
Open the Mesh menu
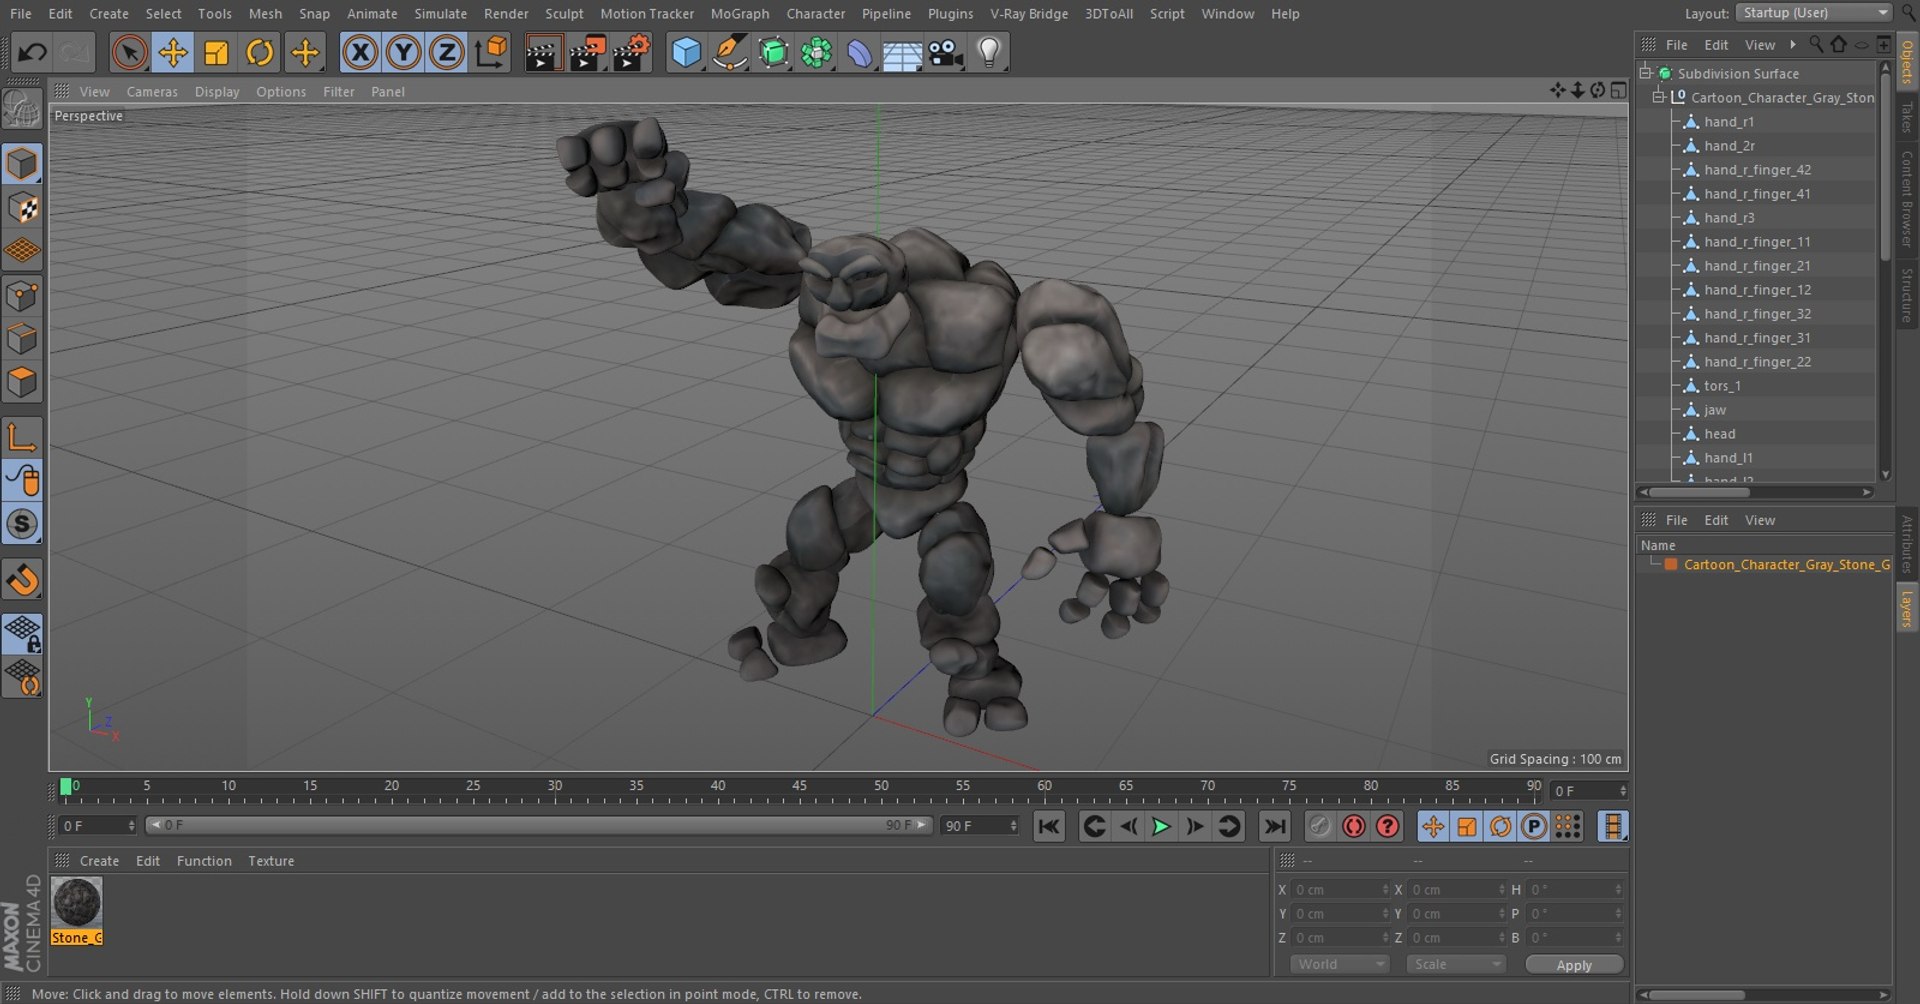coord(265,13)
